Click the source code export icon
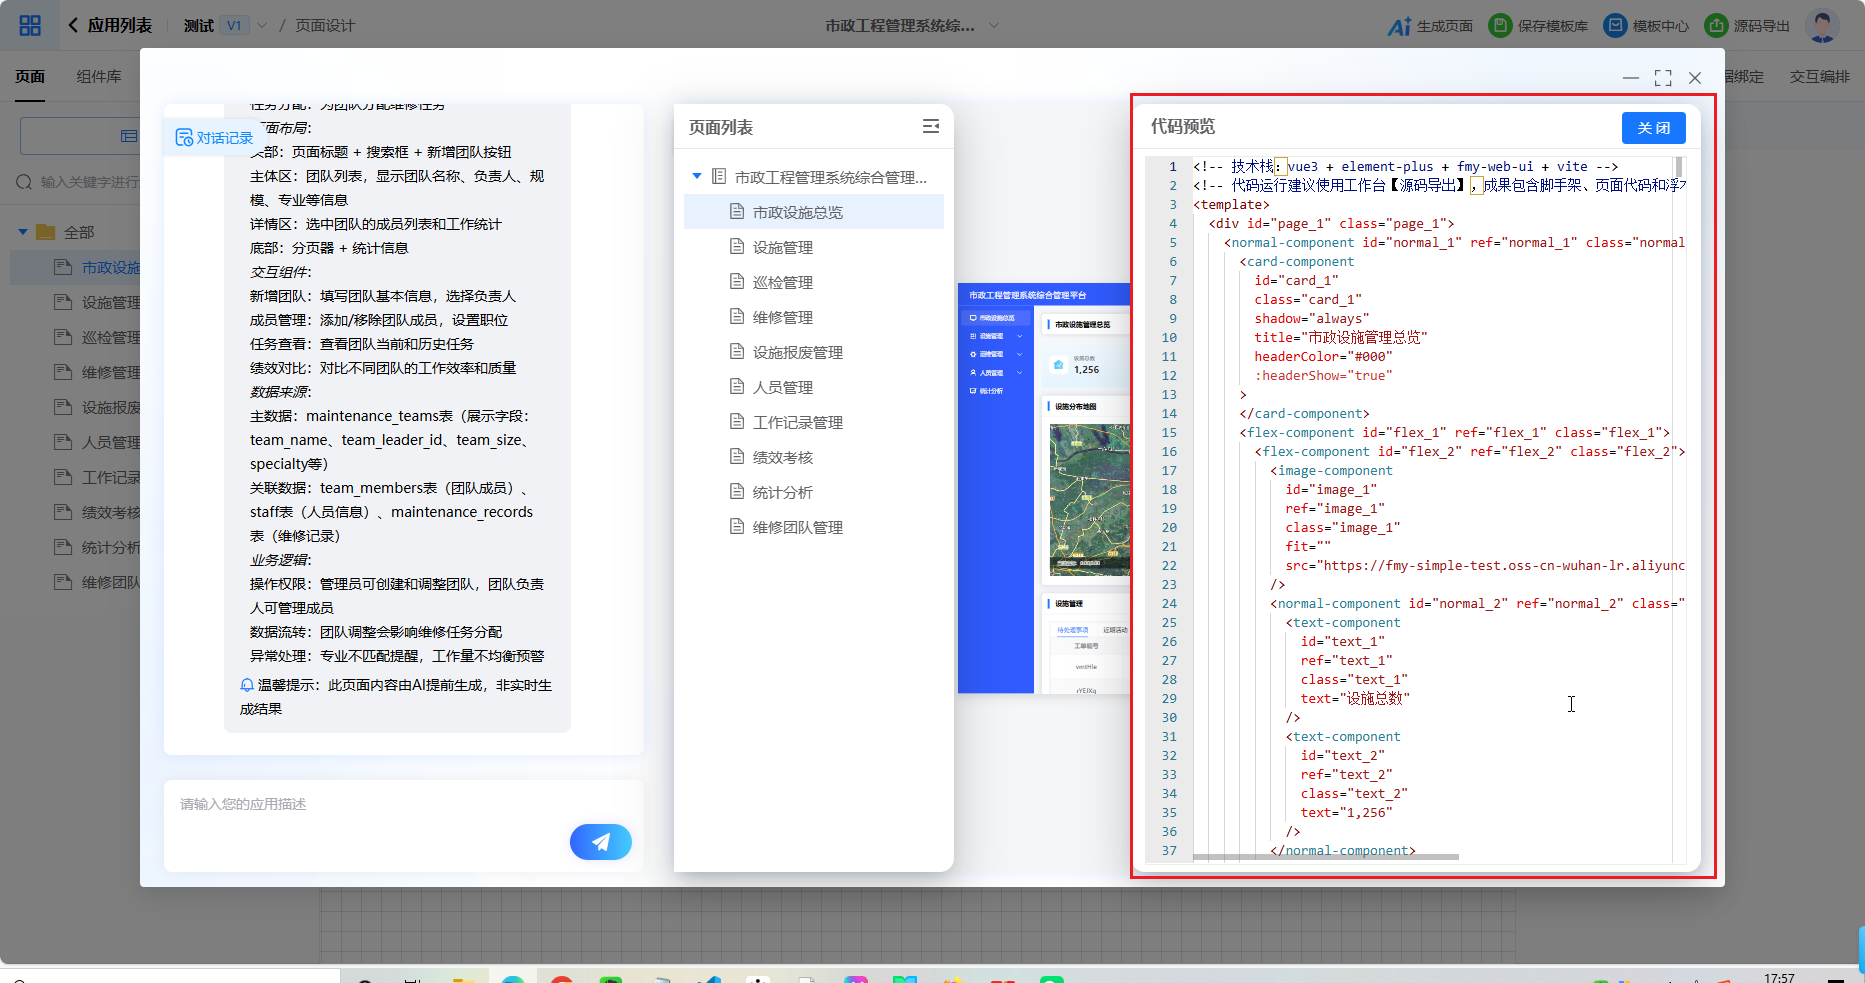 (1716, 26)
